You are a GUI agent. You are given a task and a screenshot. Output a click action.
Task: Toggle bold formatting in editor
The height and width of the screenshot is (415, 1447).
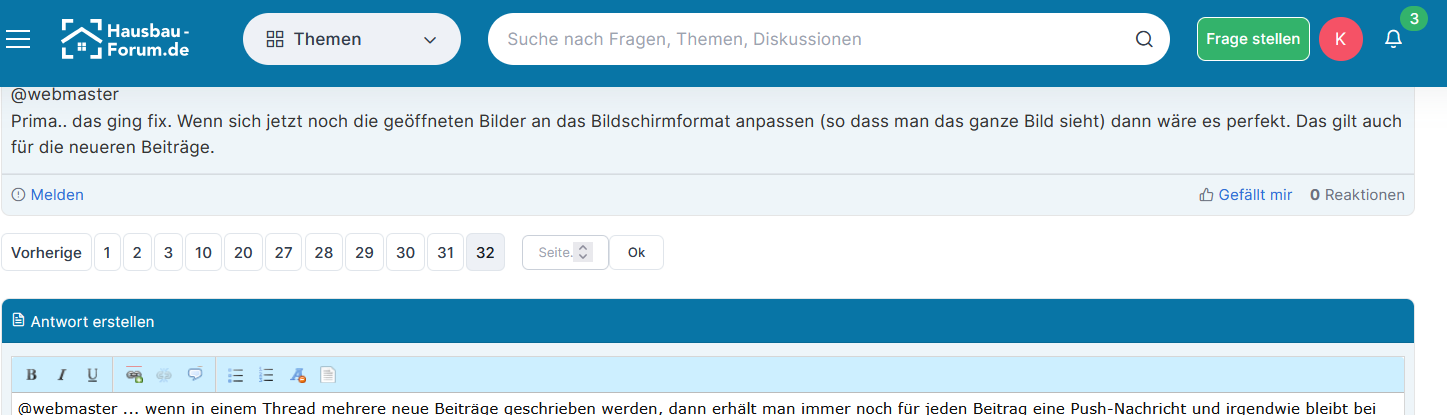pyautogui.click(x=31, y=375)
